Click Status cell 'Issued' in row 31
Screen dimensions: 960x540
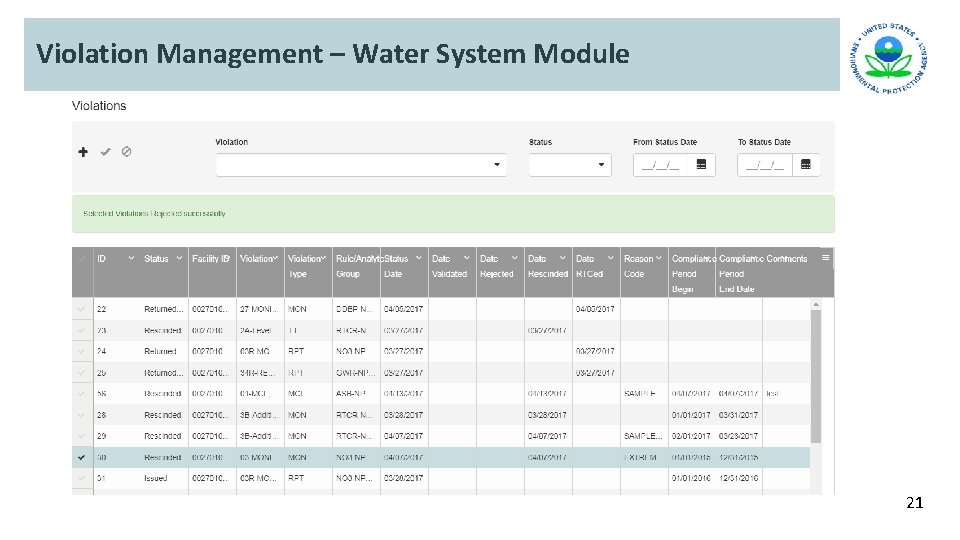point(156,478)
